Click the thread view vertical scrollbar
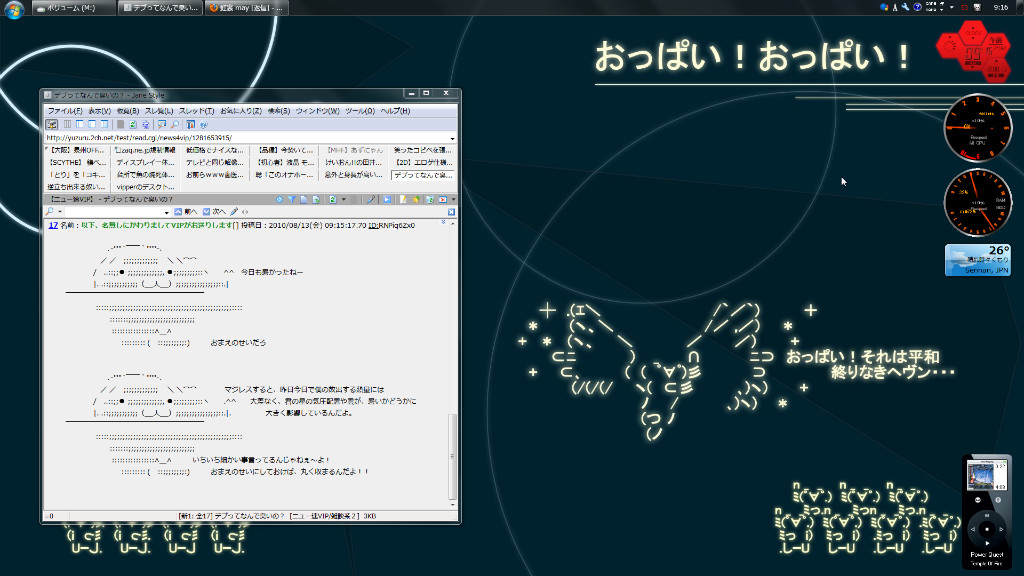Viewport: 1024px width, 576px height. pyautogui.click(x=452, y=456)
